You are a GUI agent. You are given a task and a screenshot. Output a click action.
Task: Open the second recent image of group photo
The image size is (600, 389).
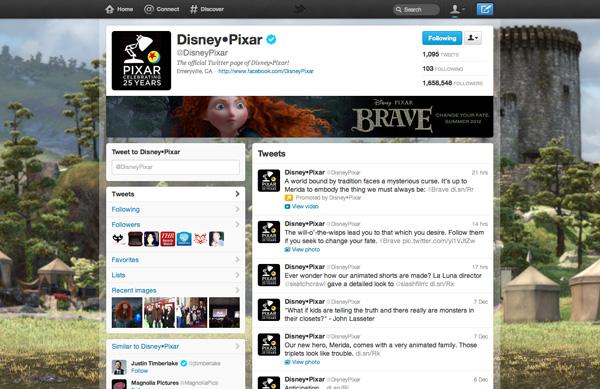click(160, 313)
